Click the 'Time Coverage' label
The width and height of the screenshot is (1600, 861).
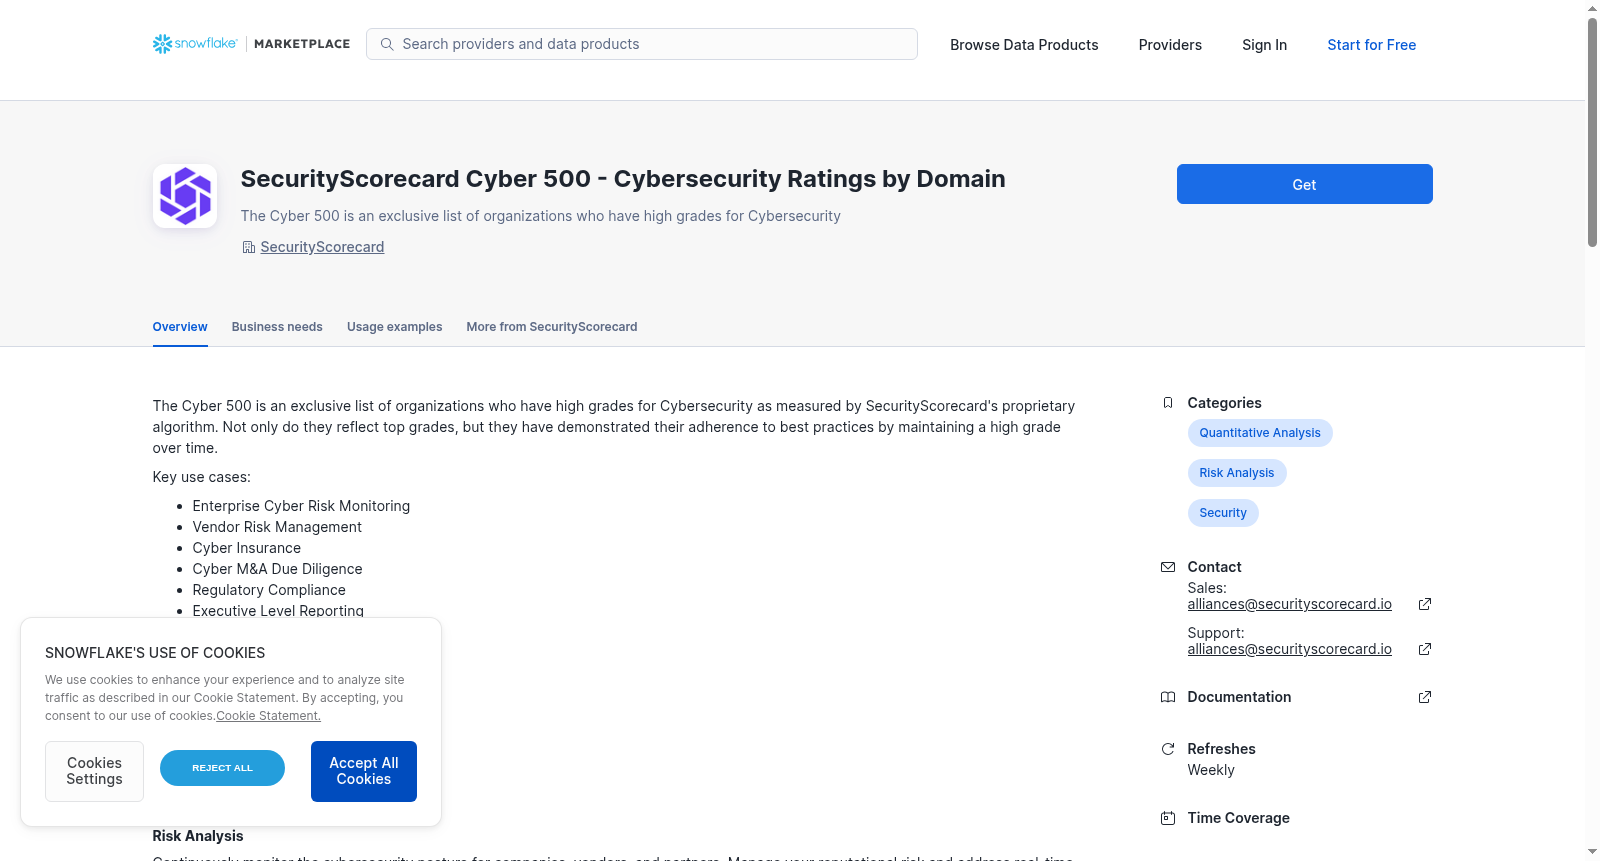[1238, 818]
